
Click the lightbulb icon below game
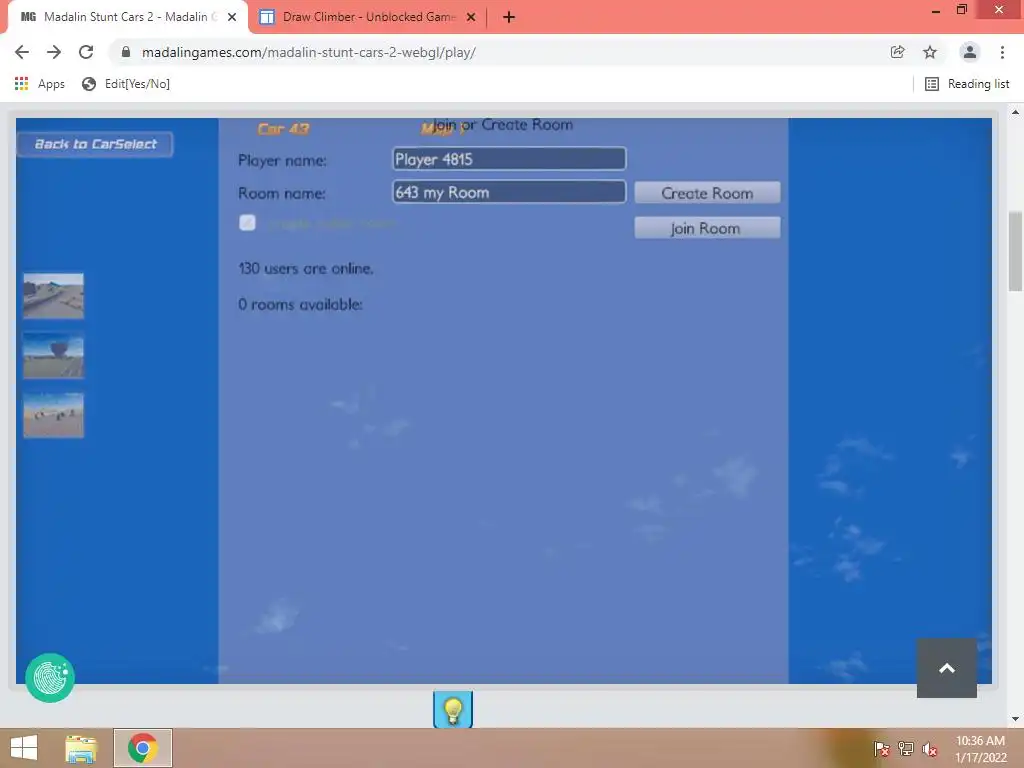(x=453, y=710)
